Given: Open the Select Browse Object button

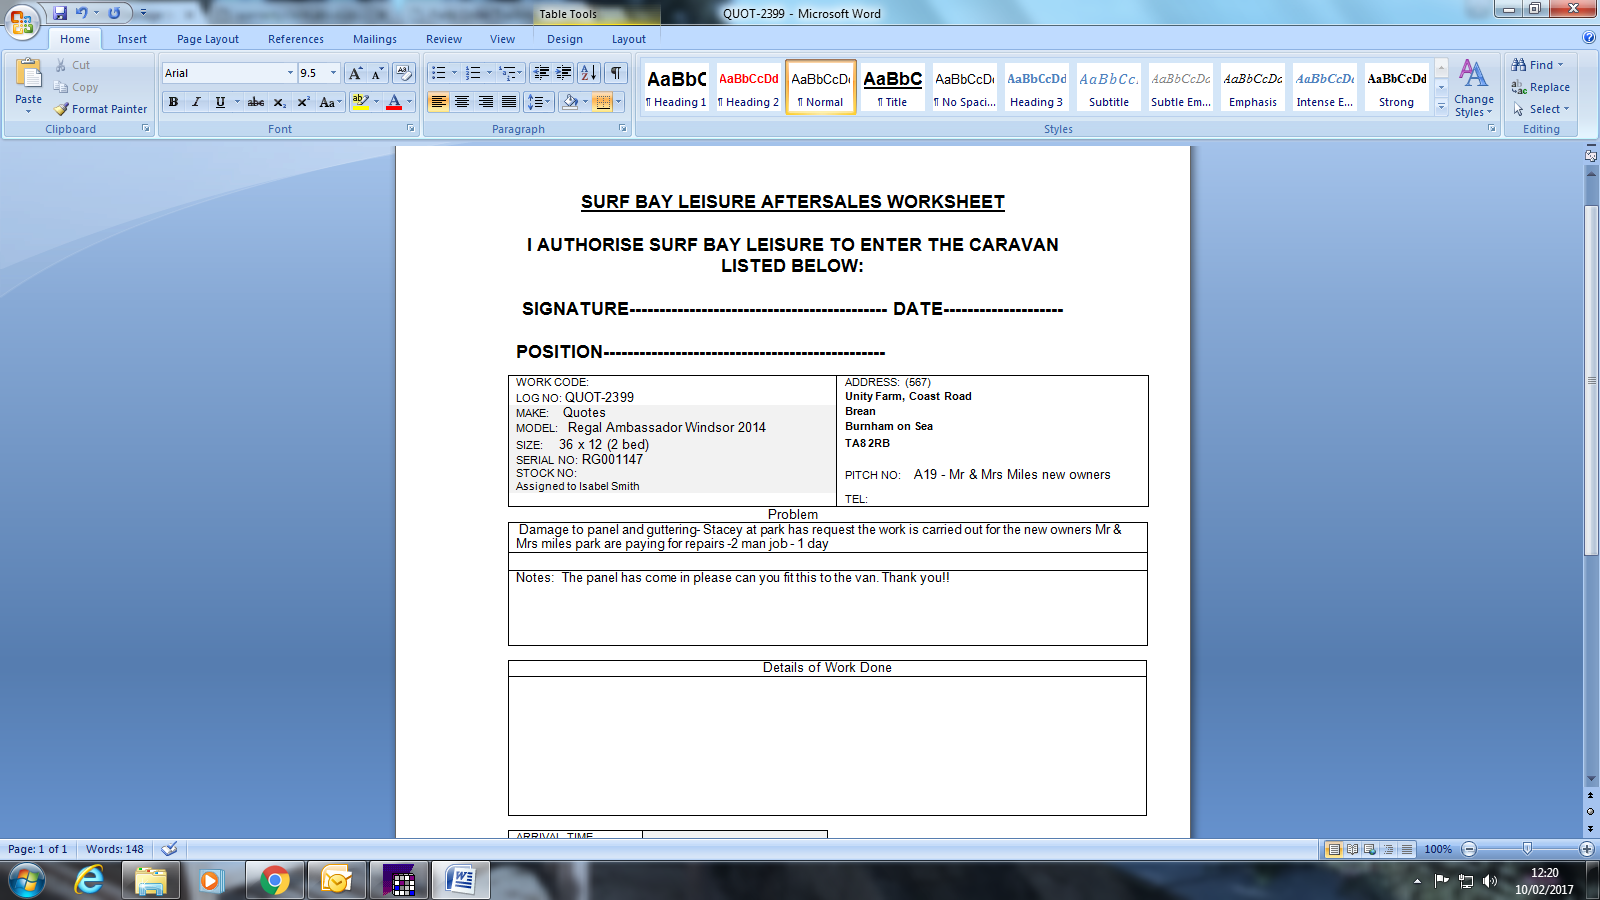Looking at the screenshot, I should pyautogui.click(x=1591, y=812).
